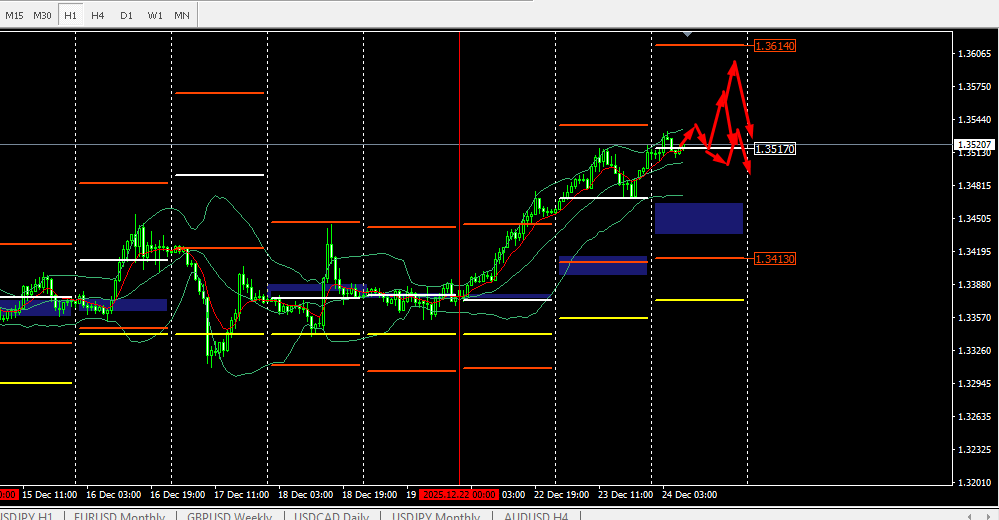999x520 pixels.
Task: Click the right chart-tabs scroll arrow
Action: (x=988, y=516)
